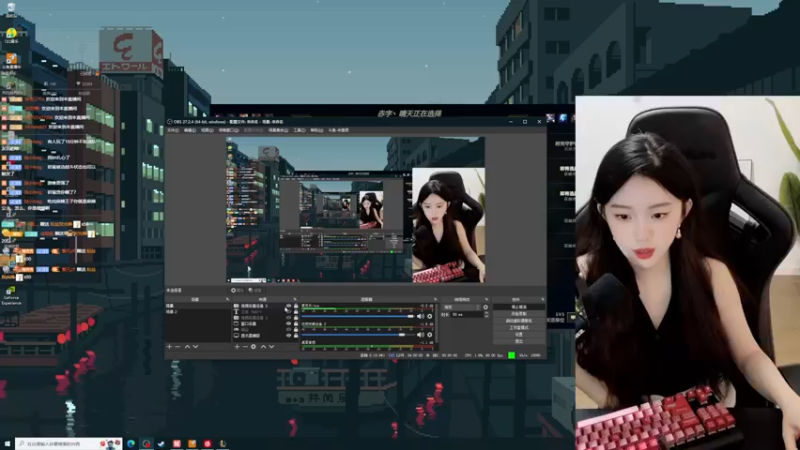Toggle visibility of display capture source
This screenshot has width=800, height=450.
pos(289,336)
